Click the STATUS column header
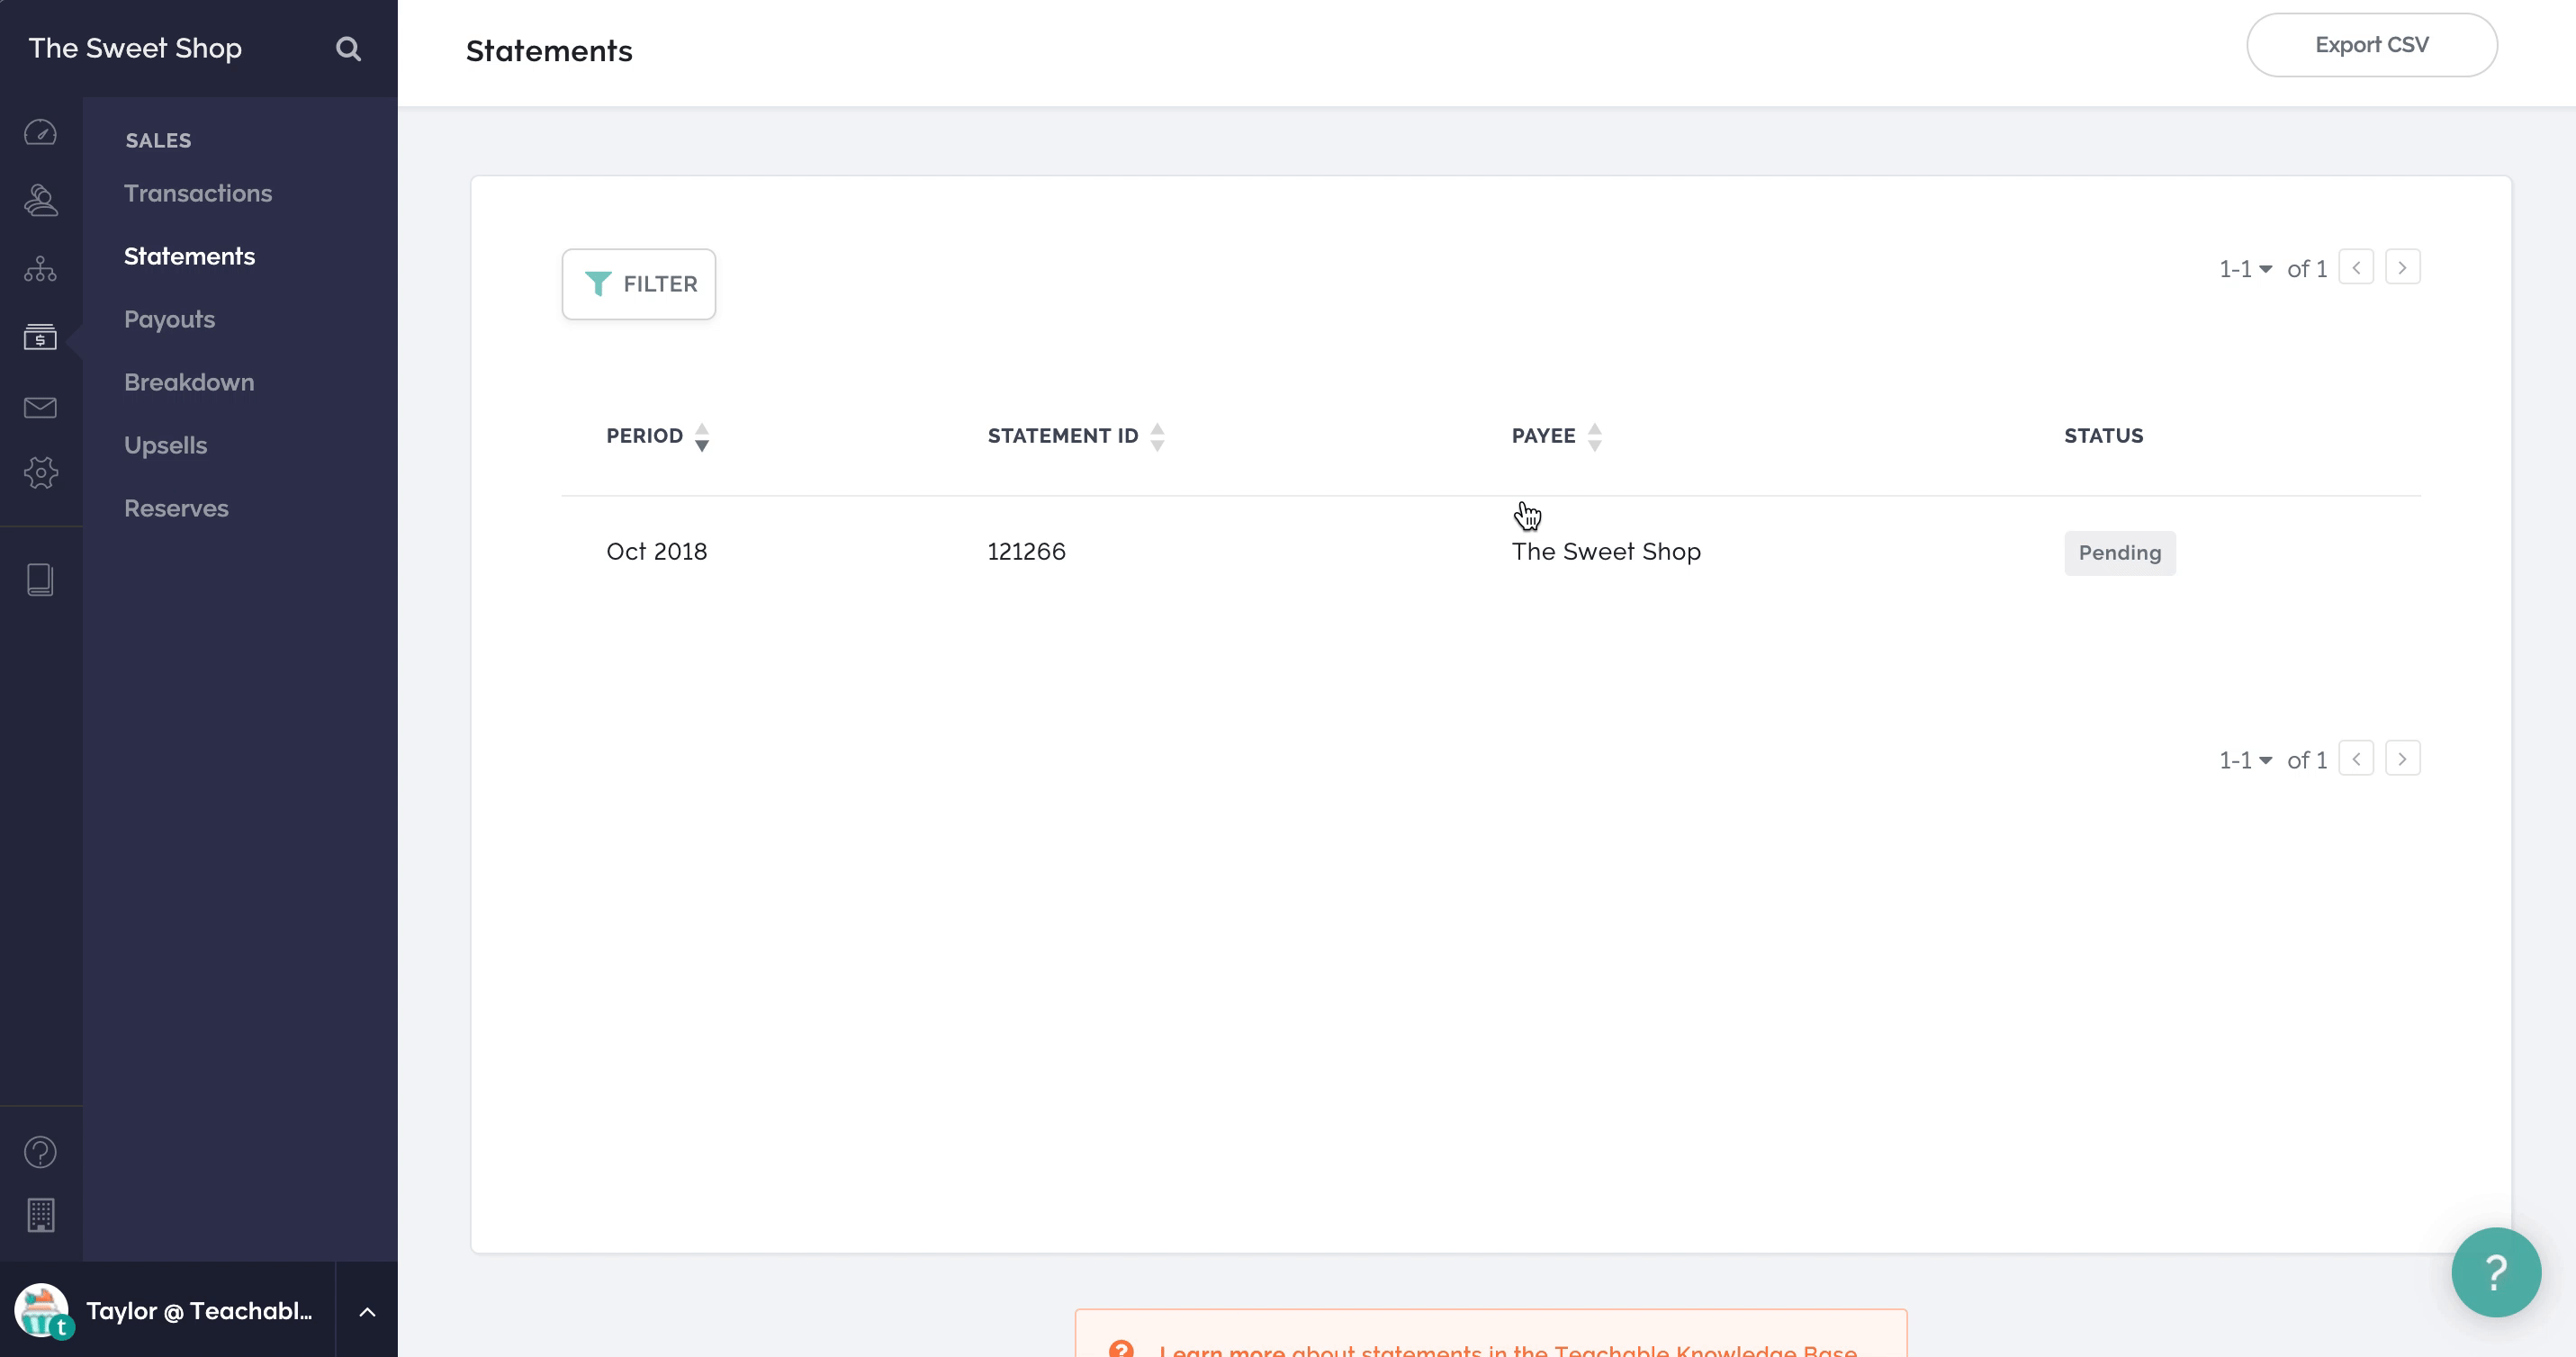Viewport: 2576px width, 1357px height. click(x=2103, y=436)
